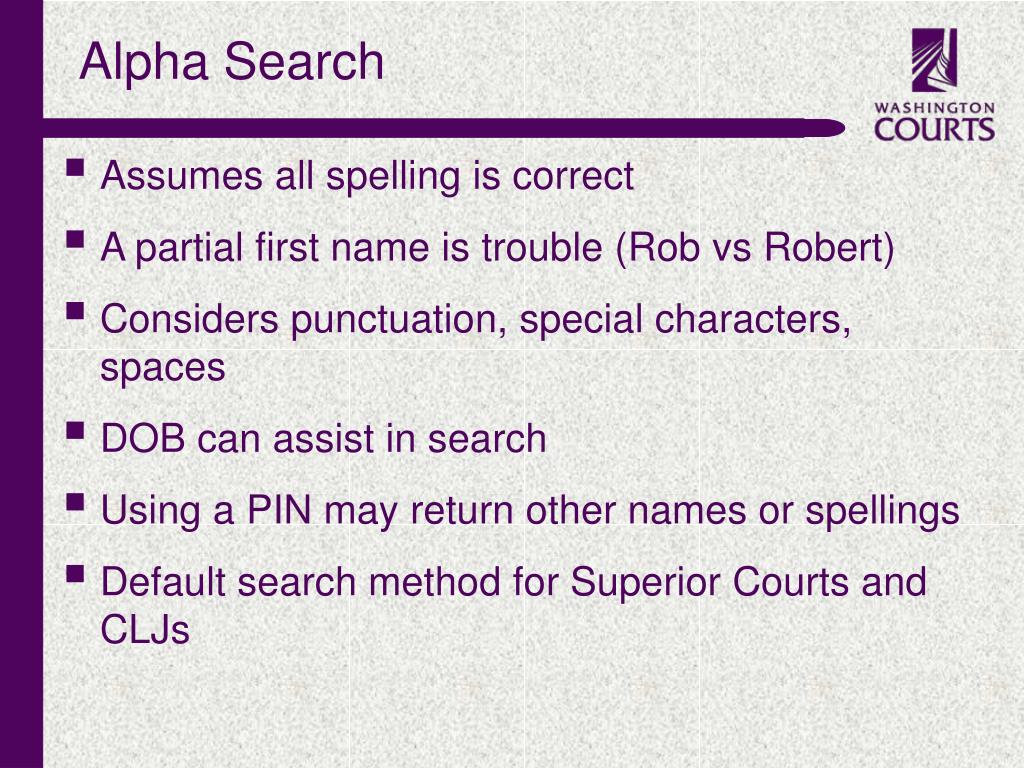
Task: Click the bullet beside 'Default search method'
Action: [x=76, y=573]
